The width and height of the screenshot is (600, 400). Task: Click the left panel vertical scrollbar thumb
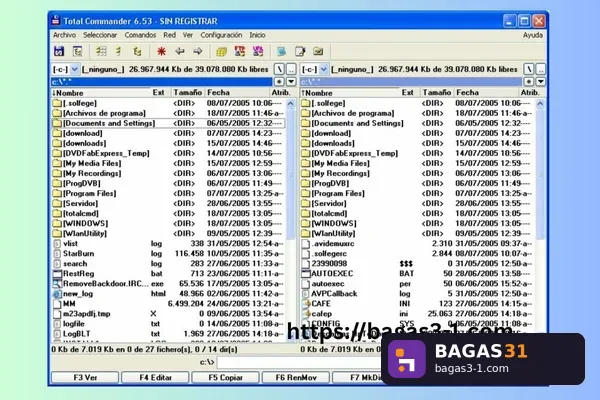pos(291,174)
